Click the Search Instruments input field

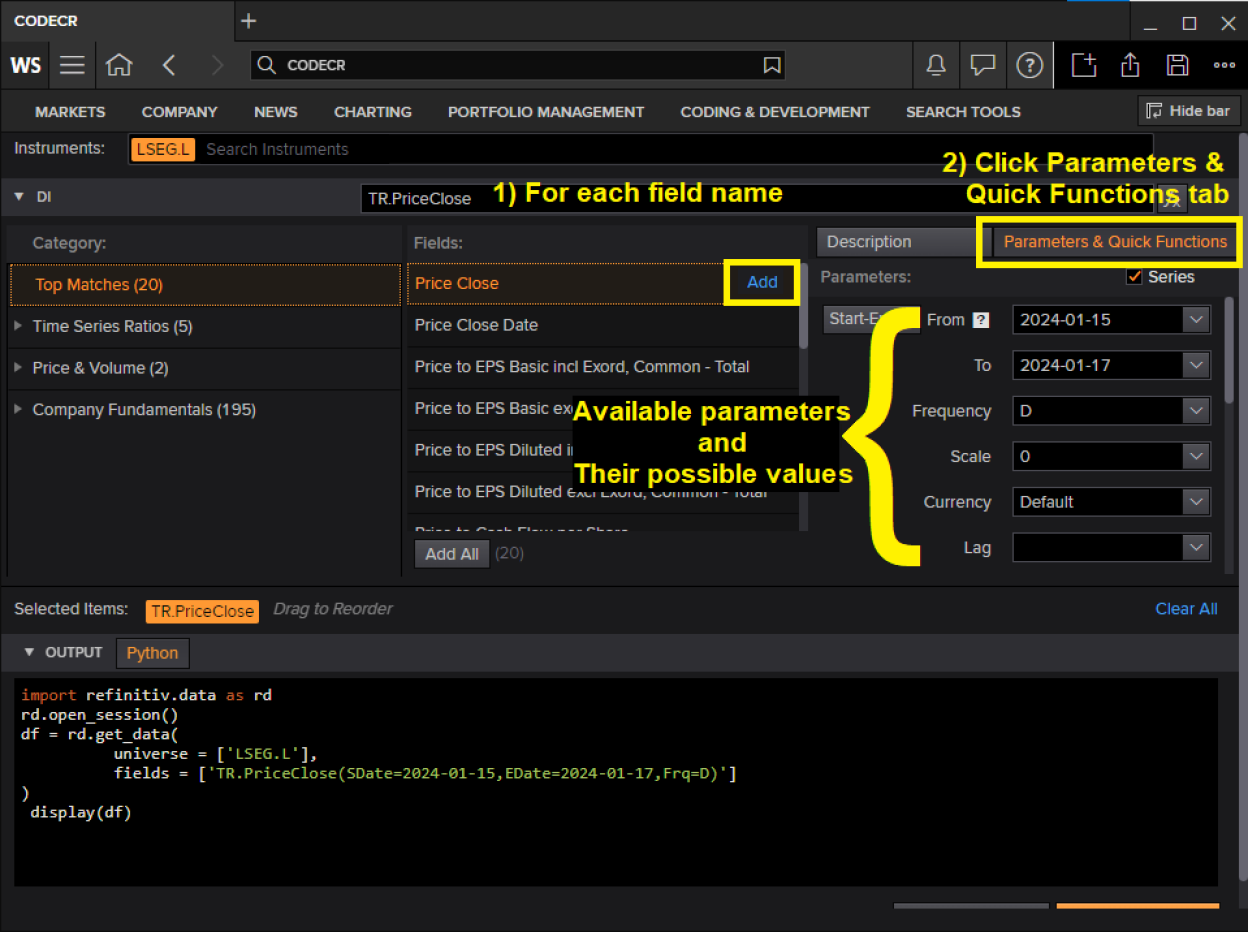(x=670, y=149)
